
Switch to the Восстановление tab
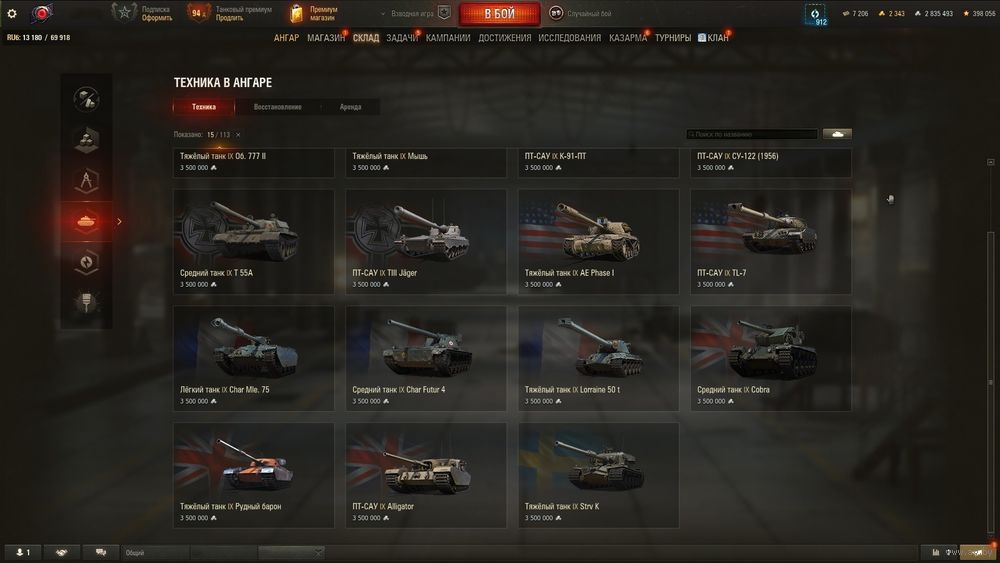point(277,107)
